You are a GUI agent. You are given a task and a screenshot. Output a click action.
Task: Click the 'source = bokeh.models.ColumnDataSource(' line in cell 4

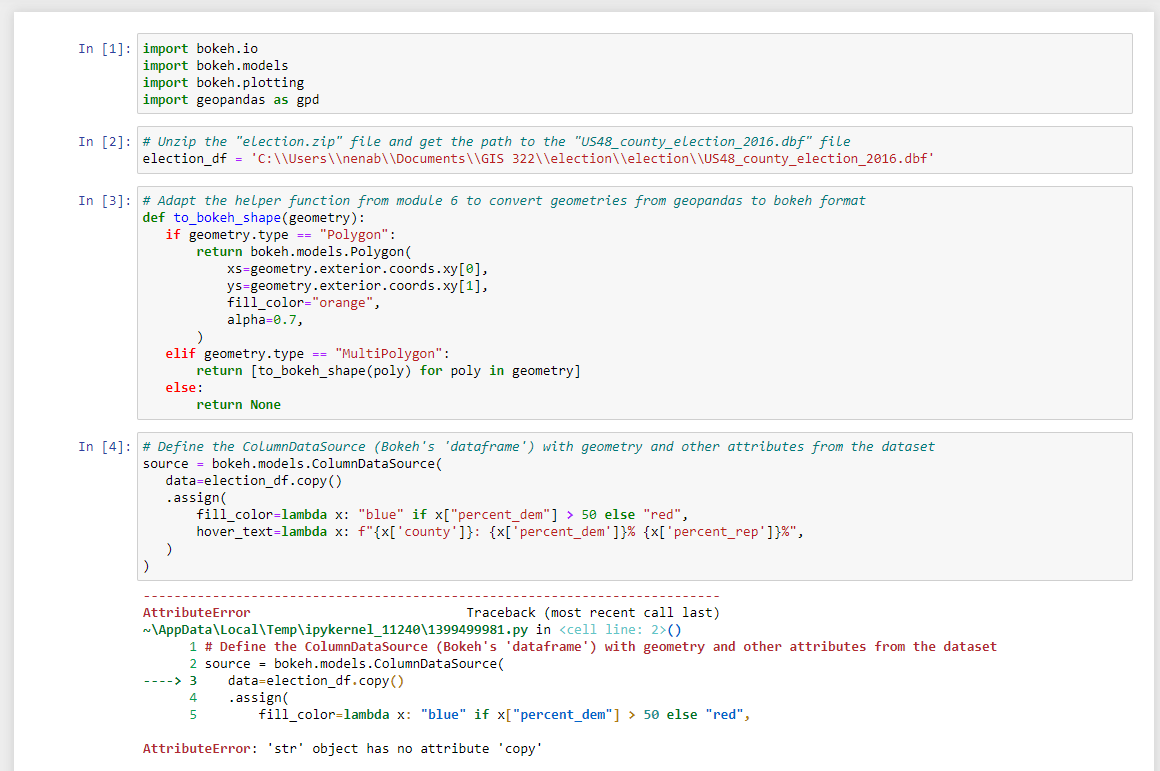tap(292, 464)
